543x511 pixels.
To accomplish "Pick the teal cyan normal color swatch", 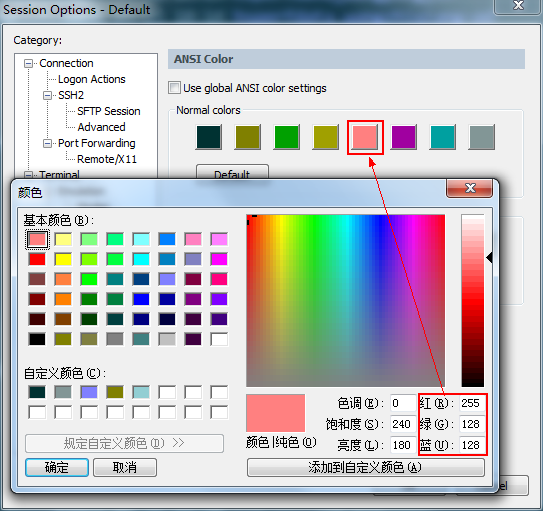I will tap(442, 137).
